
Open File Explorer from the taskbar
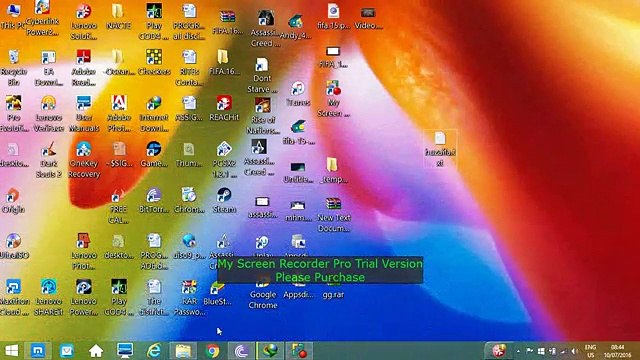click(183, 351)
